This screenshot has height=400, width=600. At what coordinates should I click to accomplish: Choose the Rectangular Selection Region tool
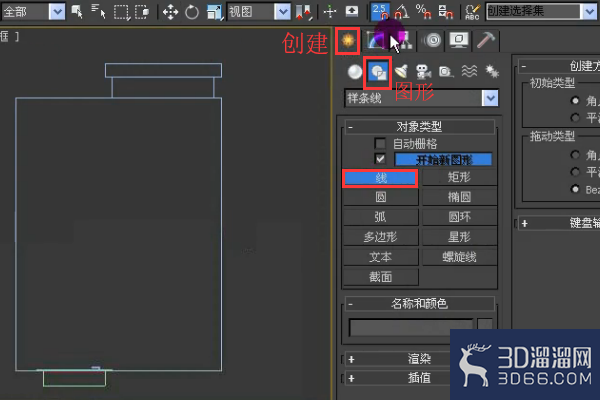pos(122,12)
